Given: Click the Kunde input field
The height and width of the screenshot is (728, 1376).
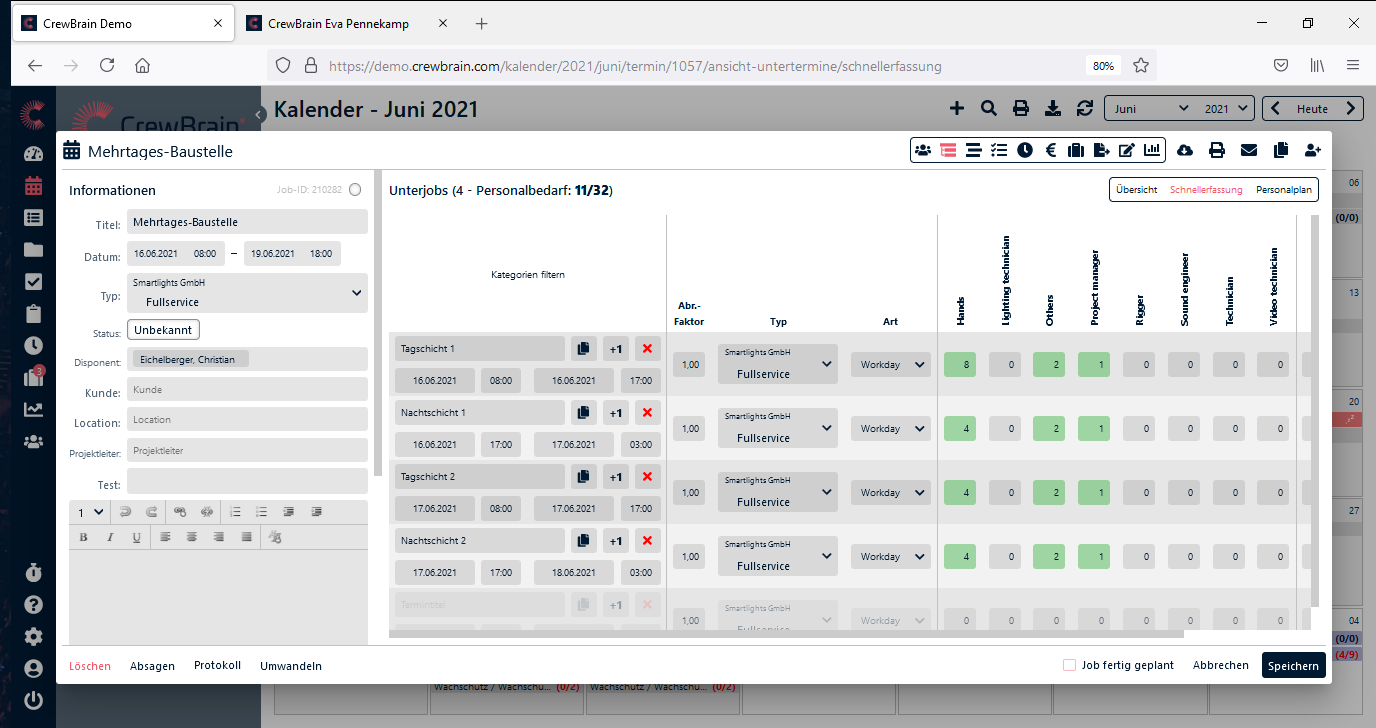Looking at the screenshot, I should pyautogui.click(x=247, y=390).
